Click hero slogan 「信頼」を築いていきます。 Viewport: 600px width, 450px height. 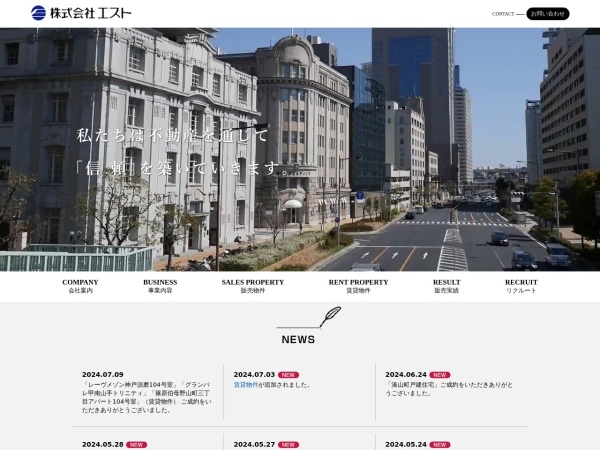[x=182, y=168]
